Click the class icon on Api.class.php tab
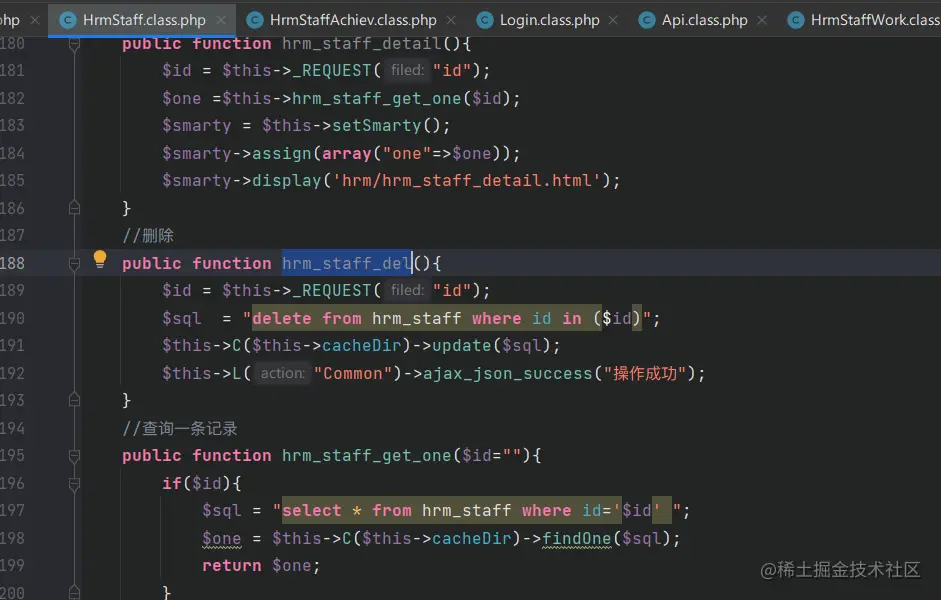941x600 pixels. (647, 20)
